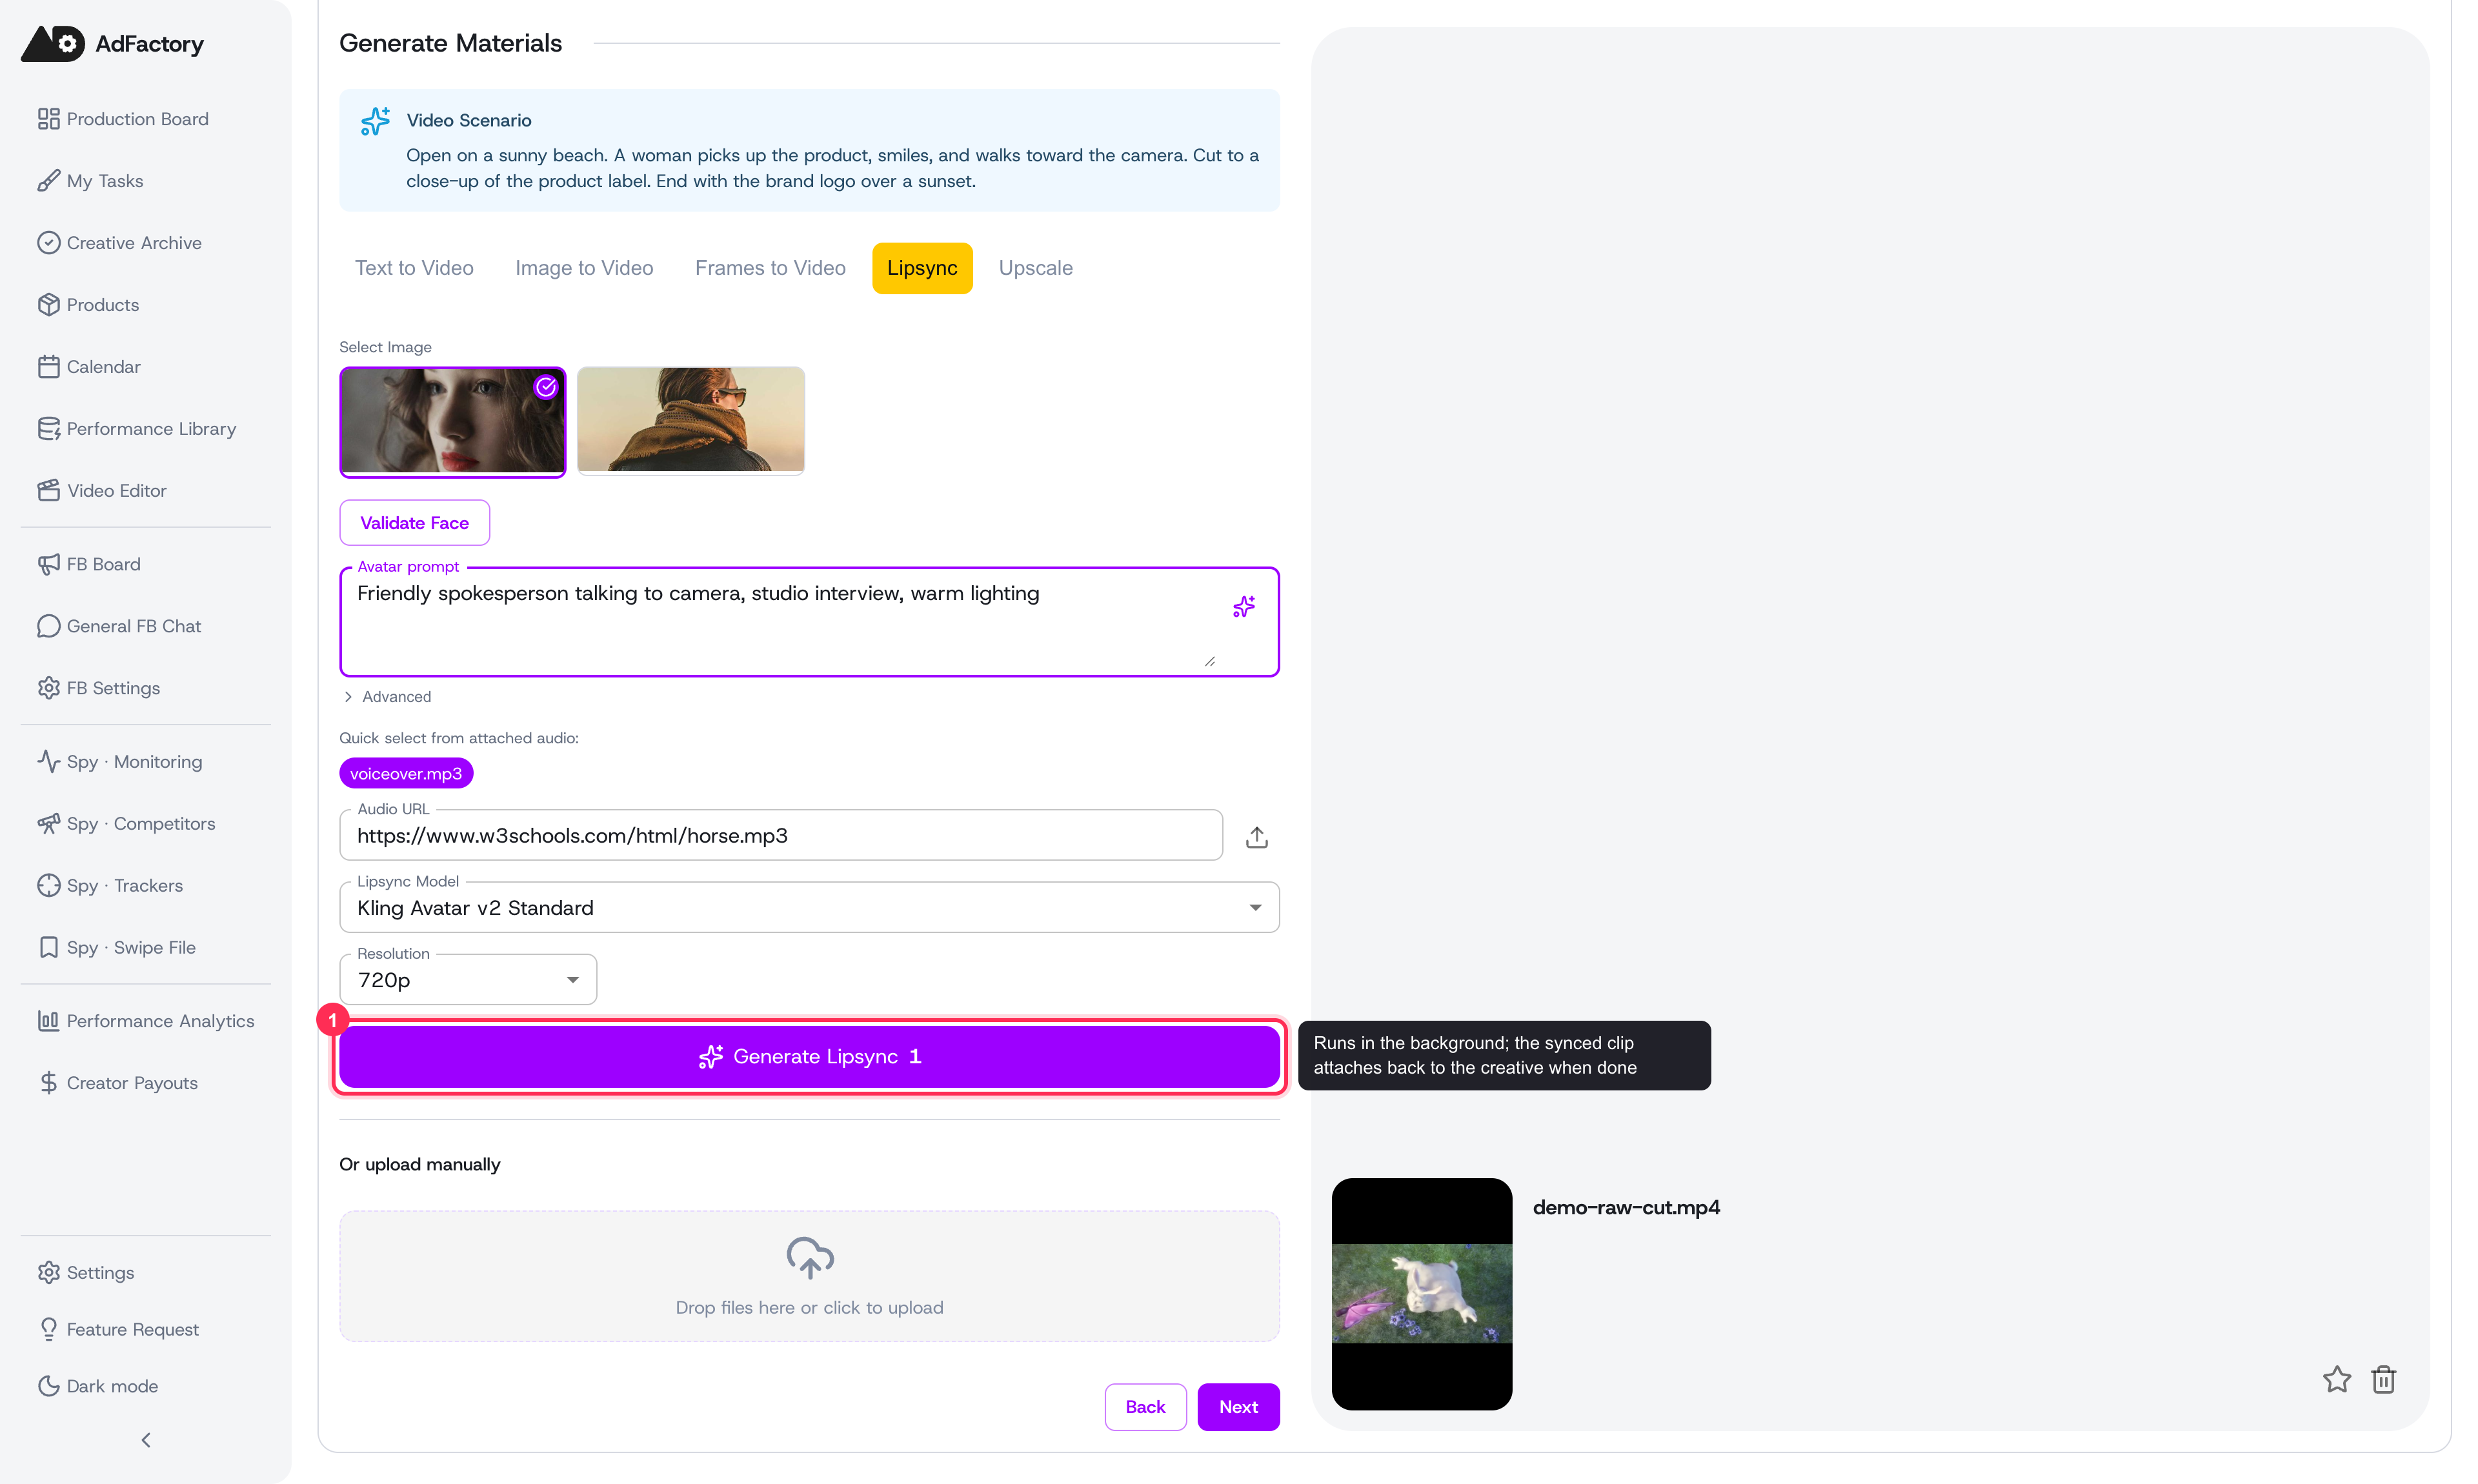Image resolution: width=2478 pixels, height=1484 pixels.
Task: Click the Back button
Action: pos(1145,1407)
